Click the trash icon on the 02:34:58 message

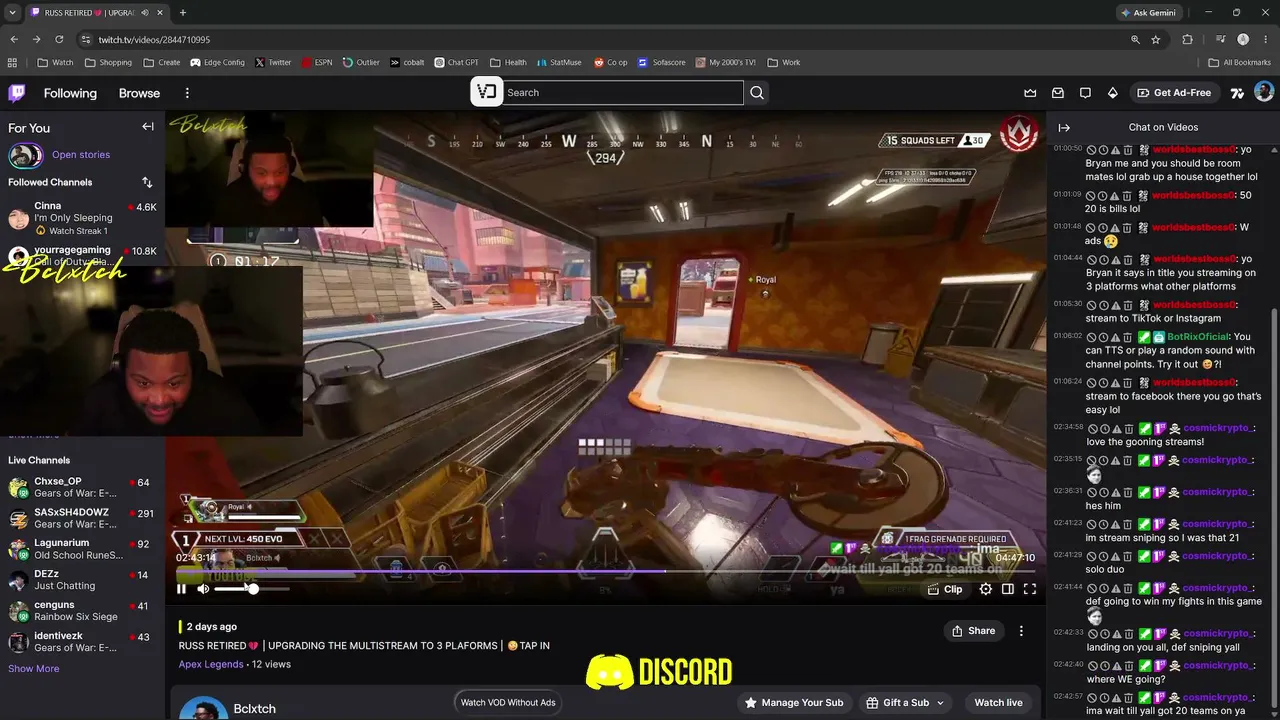coord(1127,429)
